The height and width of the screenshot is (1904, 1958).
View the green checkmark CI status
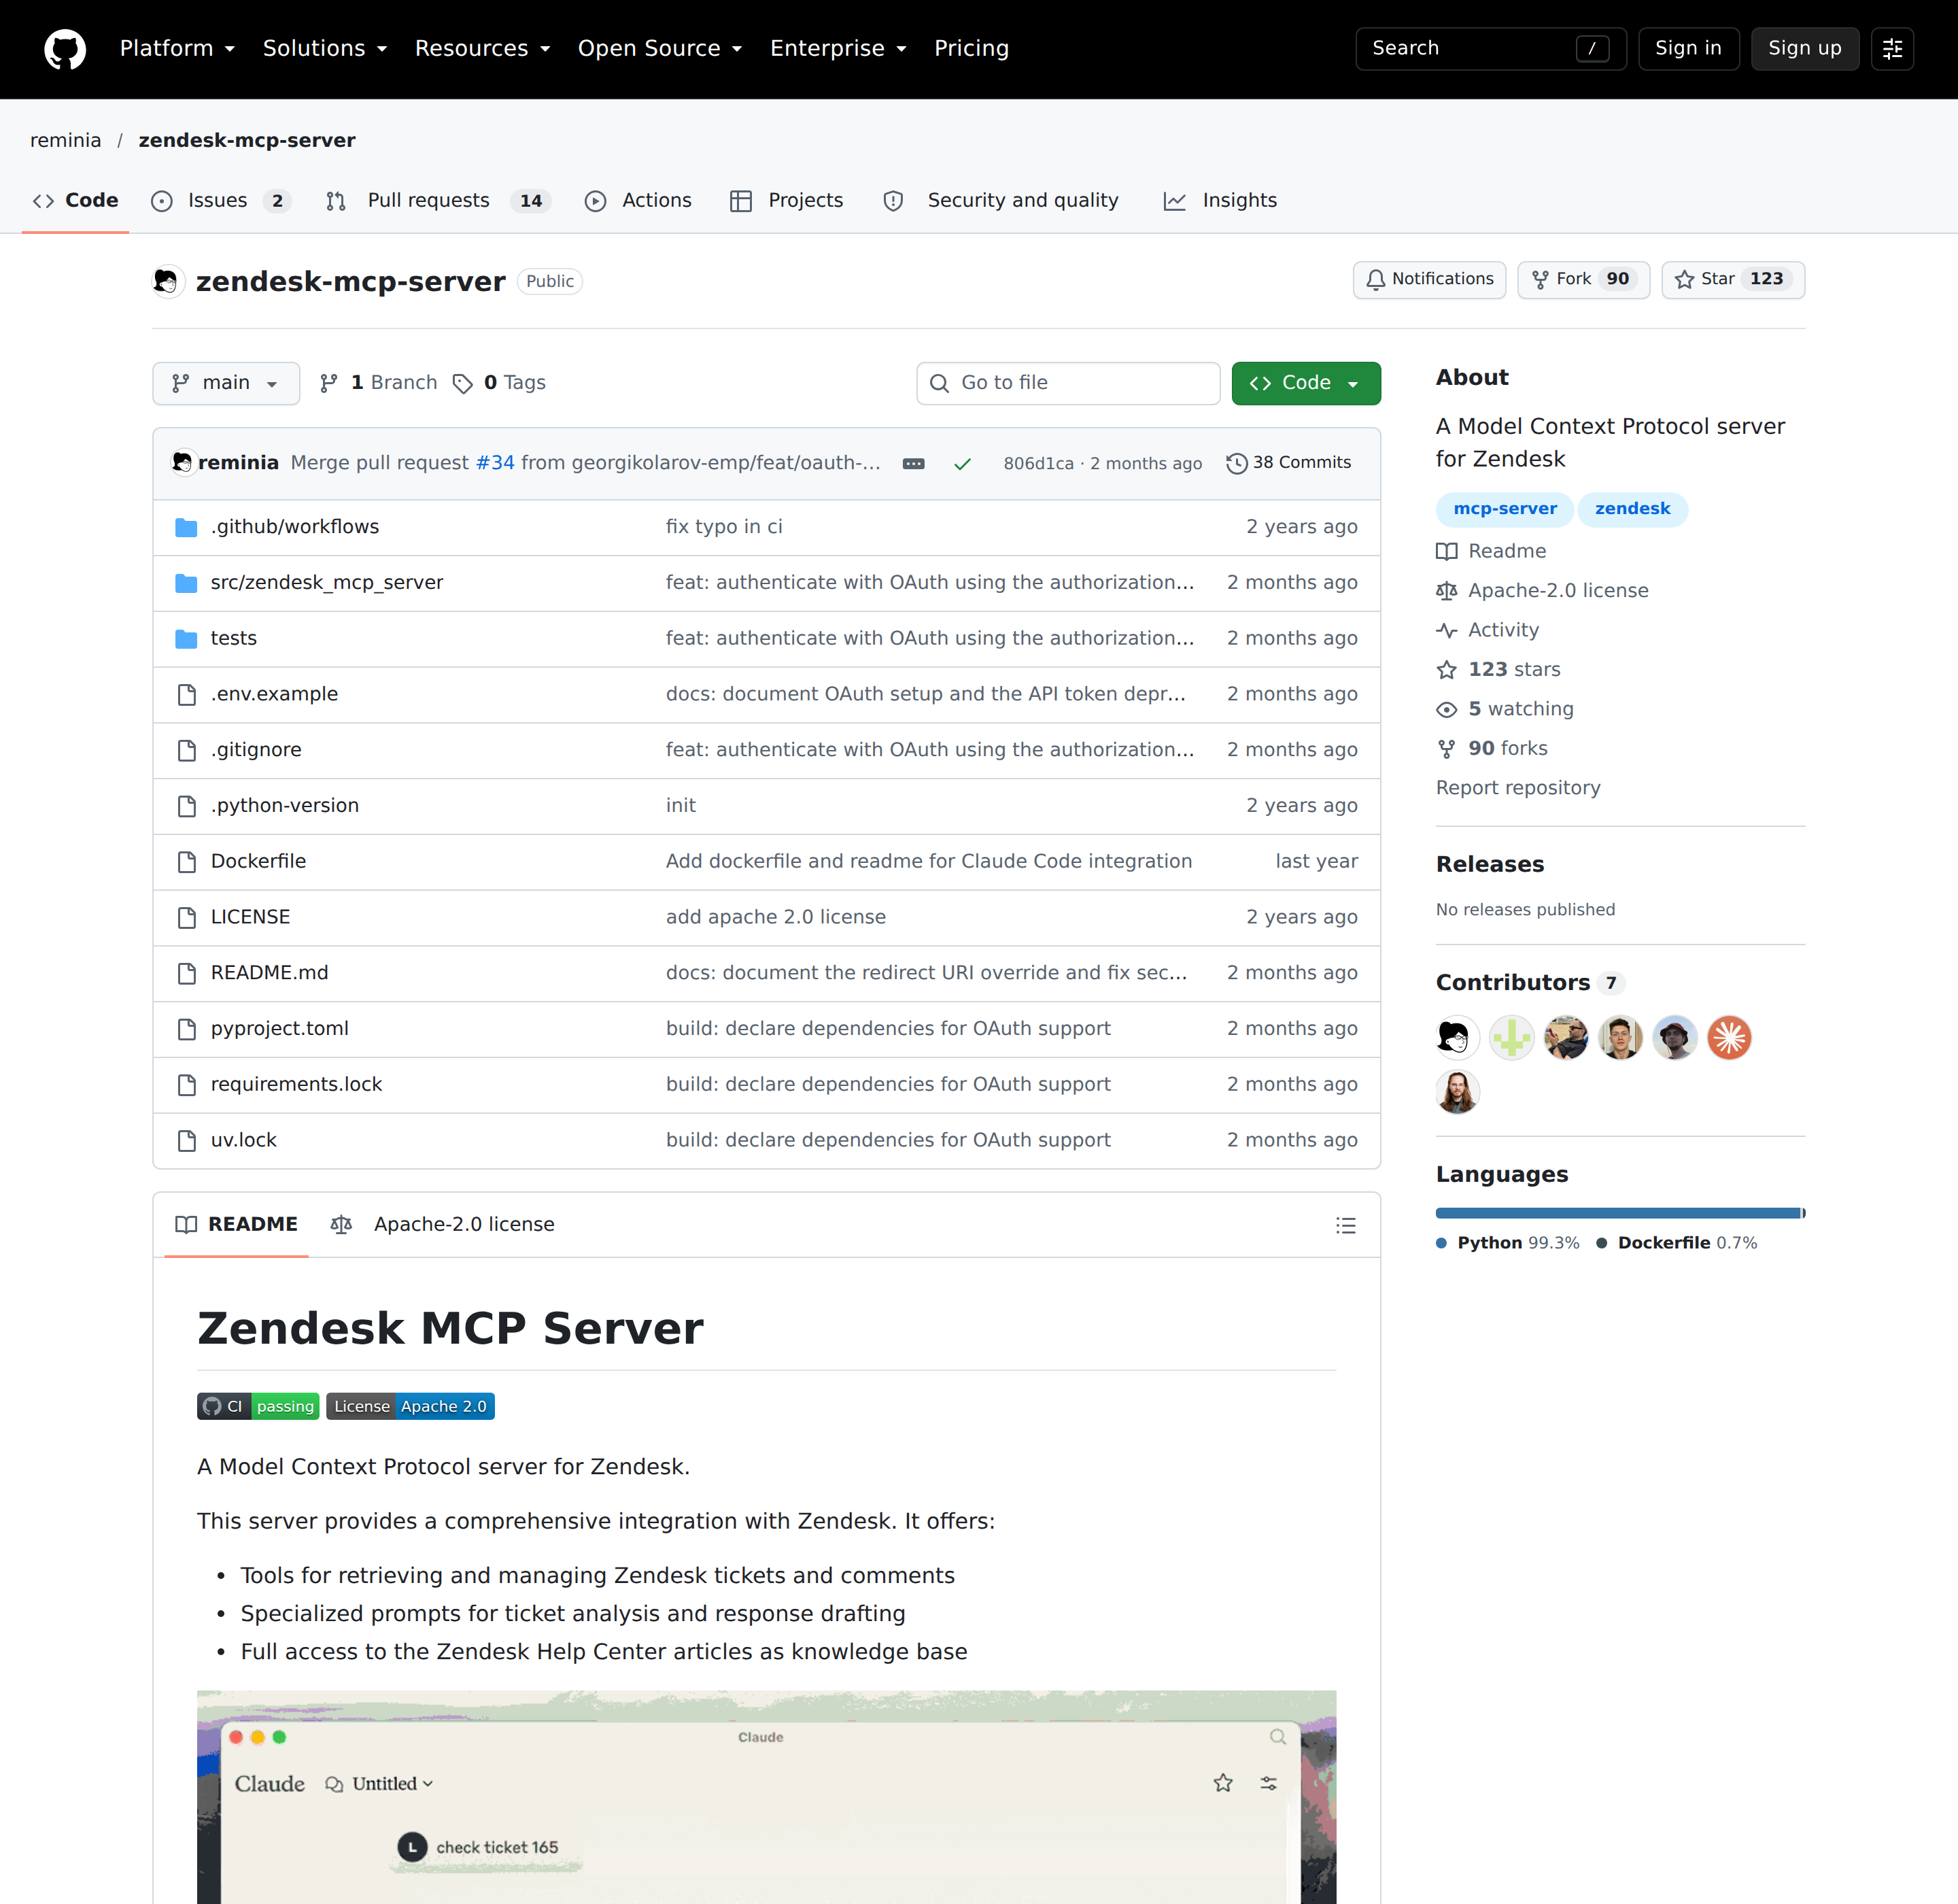962,464
